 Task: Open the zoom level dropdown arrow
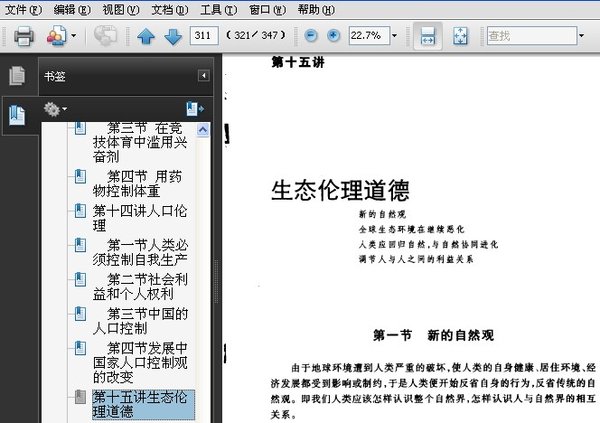[395, 36]
